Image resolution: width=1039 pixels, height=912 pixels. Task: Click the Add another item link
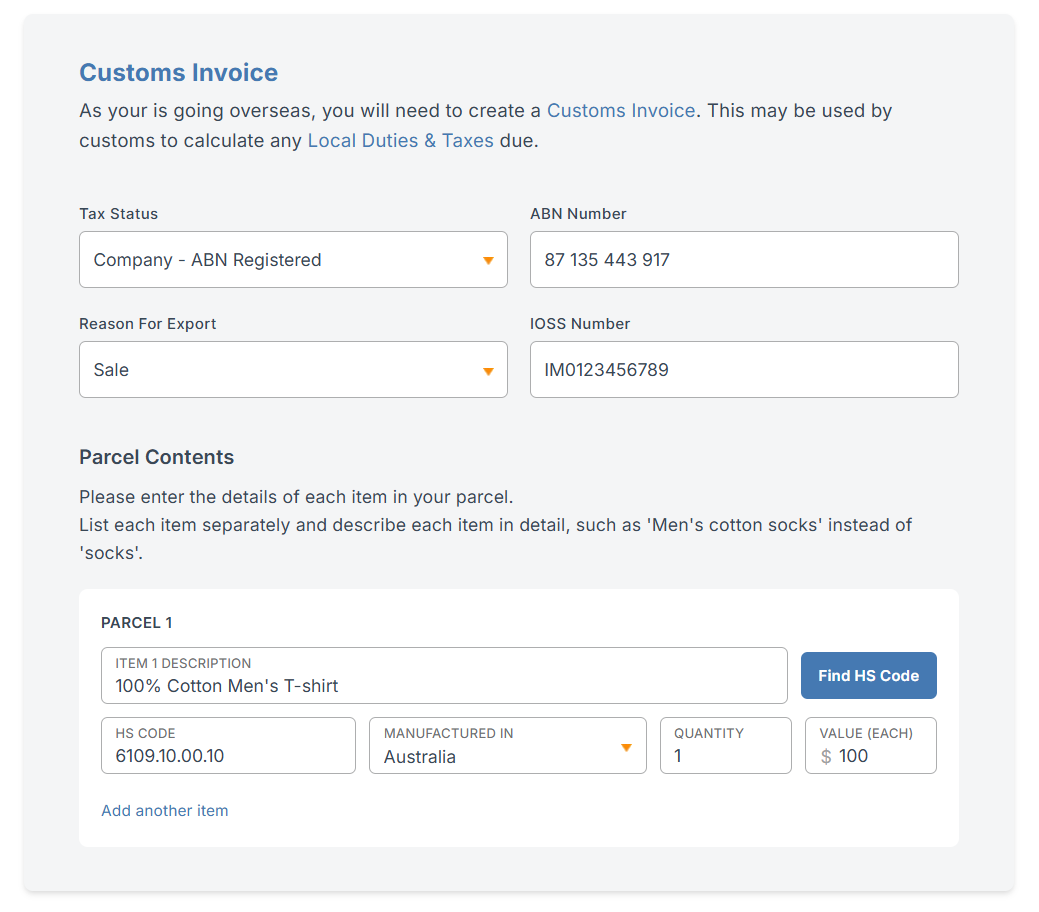point(165,811)
